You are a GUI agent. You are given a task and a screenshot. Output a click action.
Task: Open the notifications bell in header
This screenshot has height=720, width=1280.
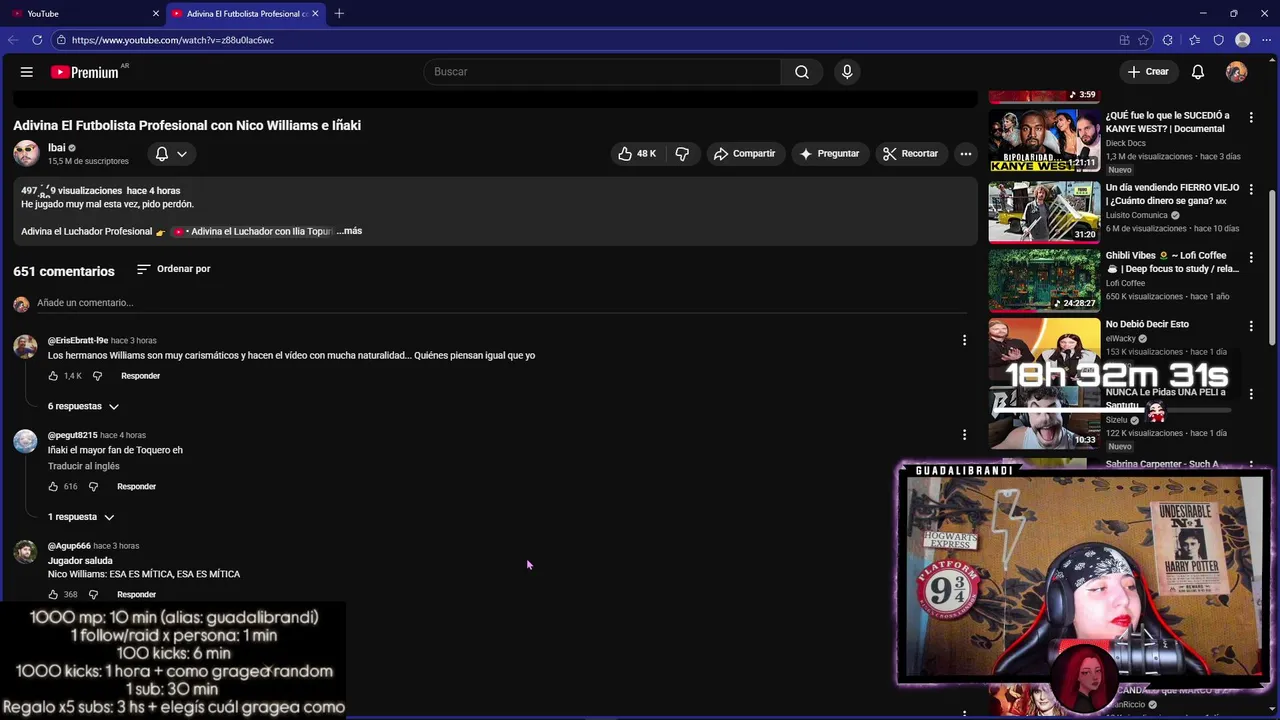click(1198, 72)
